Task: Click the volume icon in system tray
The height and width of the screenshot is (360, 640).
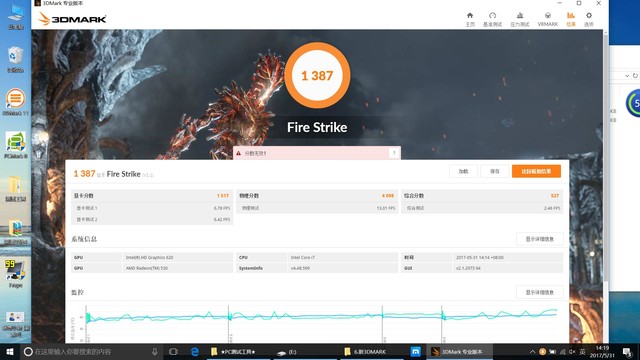Action: pyautogui.click(x=572, y=351)
